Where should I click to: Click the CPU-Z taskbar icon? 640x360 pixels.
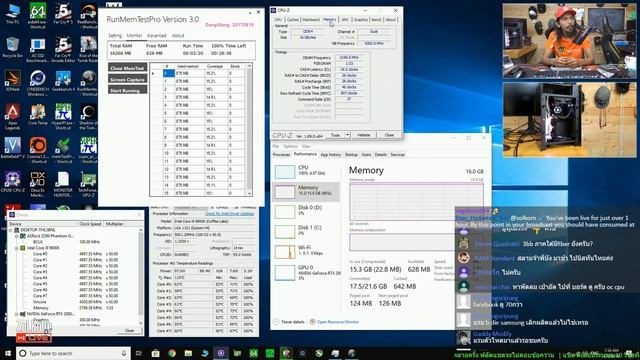pos(221,353)
